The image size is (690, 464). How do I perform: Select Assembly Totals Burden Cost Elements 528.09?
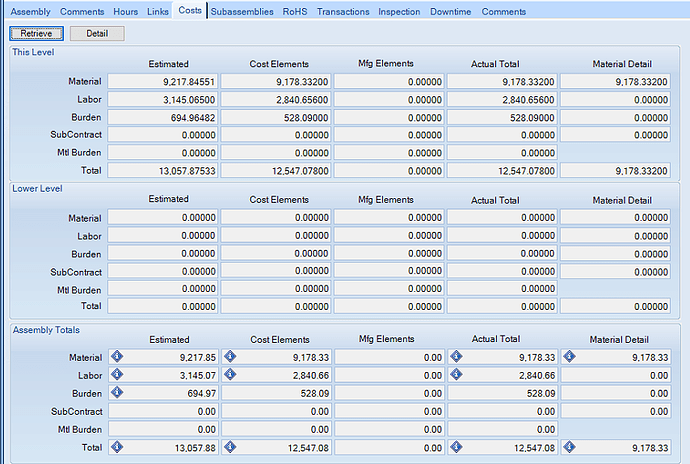click(276, 393)
